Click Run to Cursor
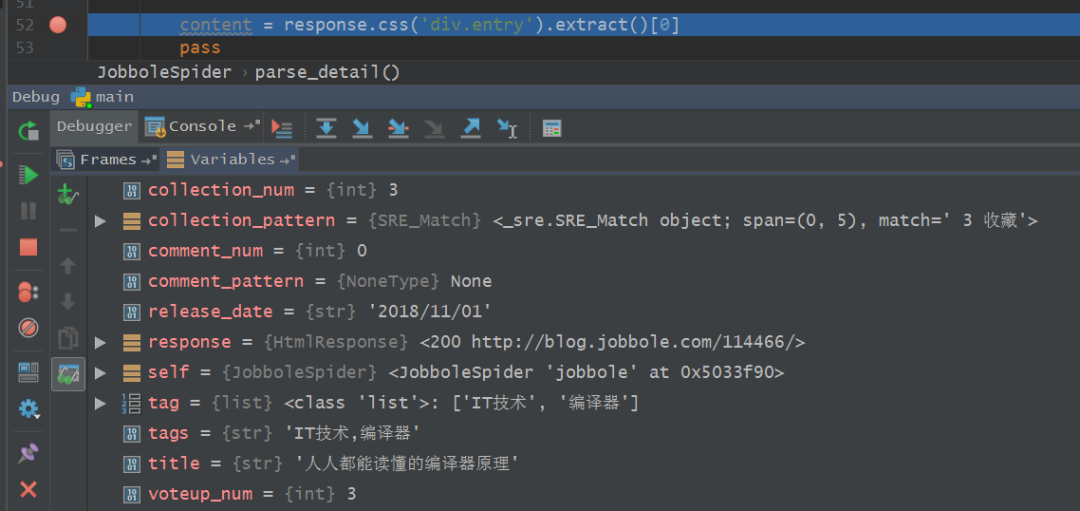Viewport: 1080px width, 511px height. coord(507,127)
